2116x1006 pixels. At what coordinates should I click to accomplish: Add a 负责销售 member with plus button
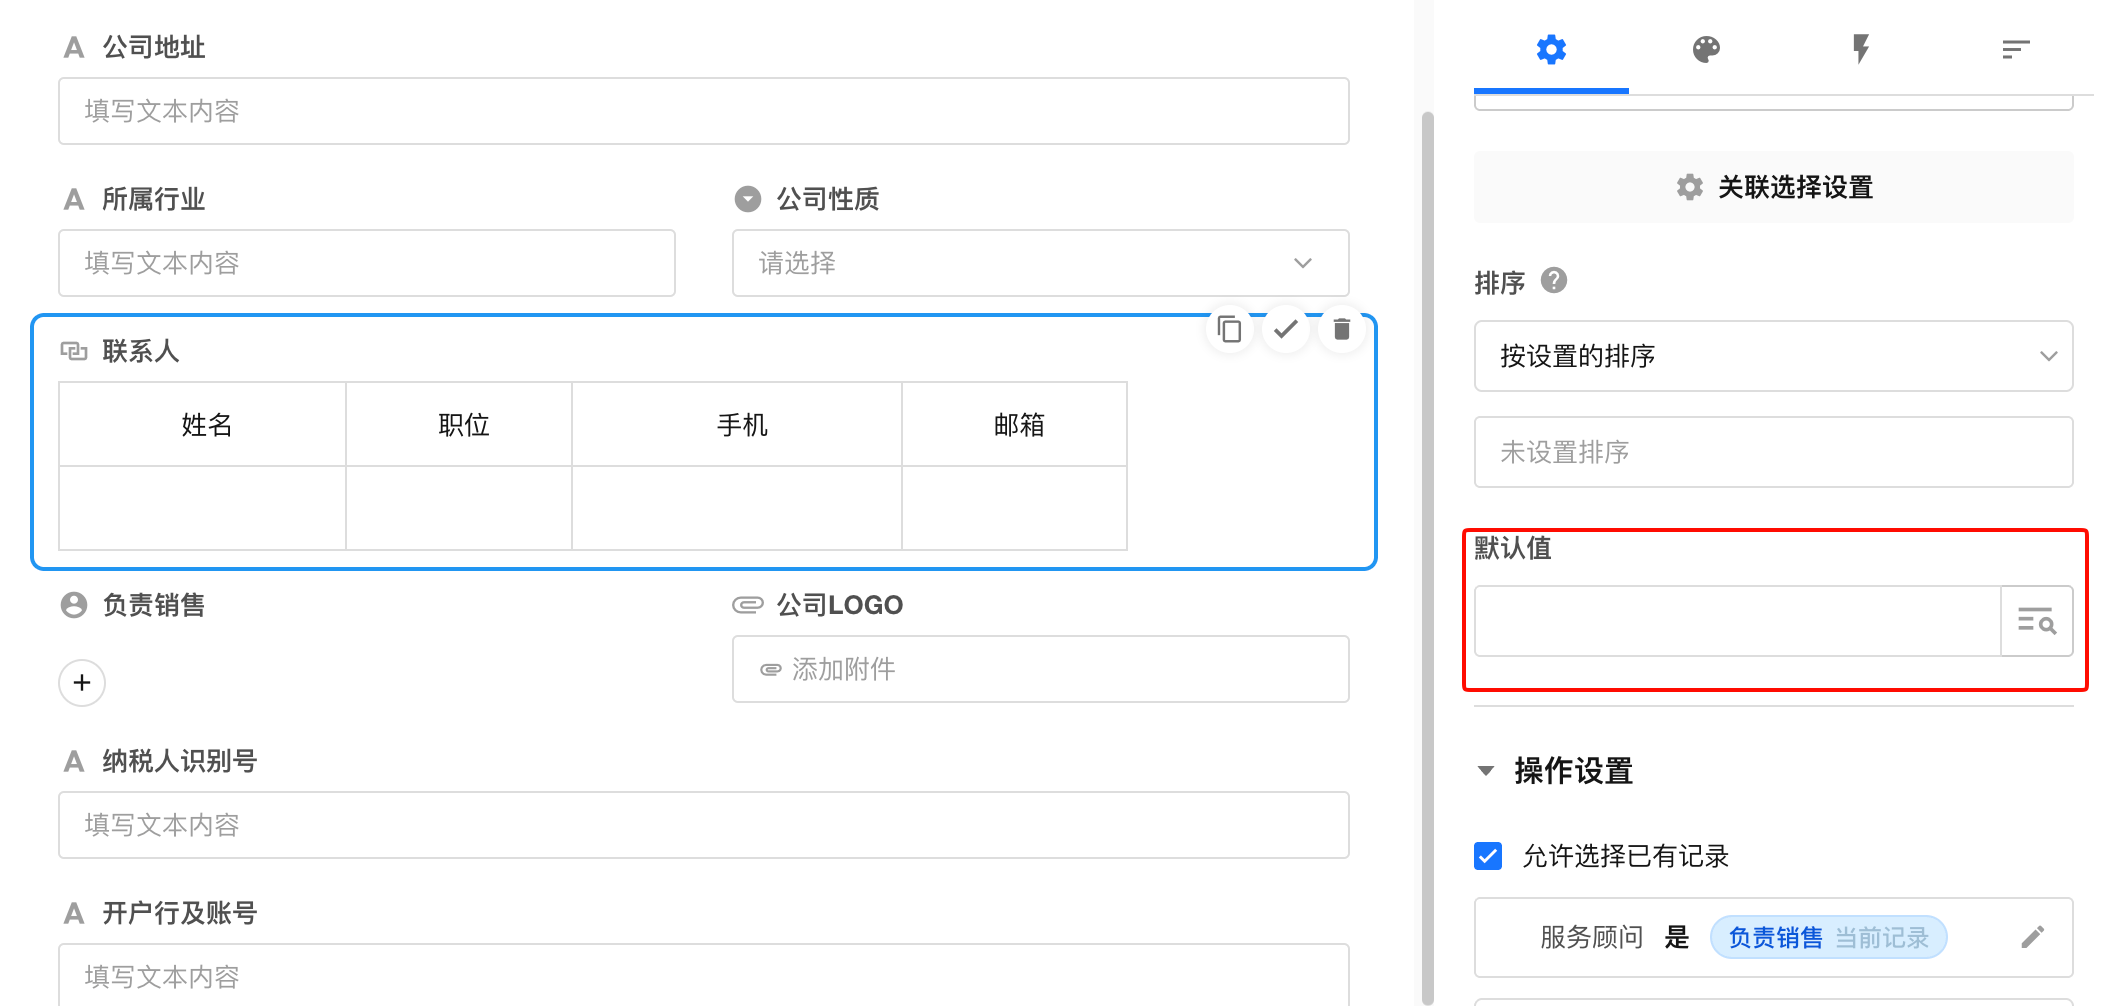(x=82, y=683)
